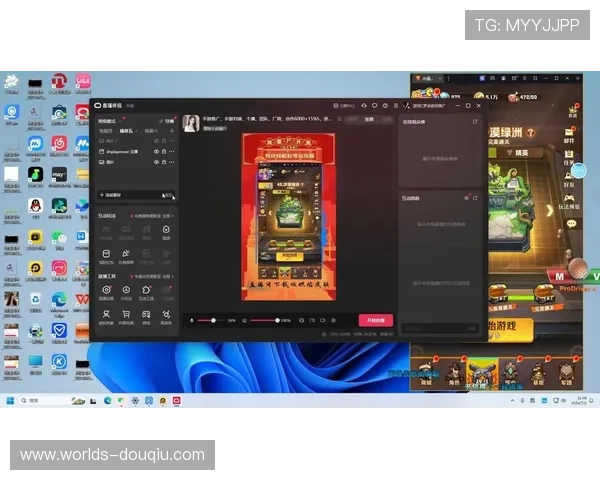
Task: Open more options for third source row
Action: [x=171, y=162]
